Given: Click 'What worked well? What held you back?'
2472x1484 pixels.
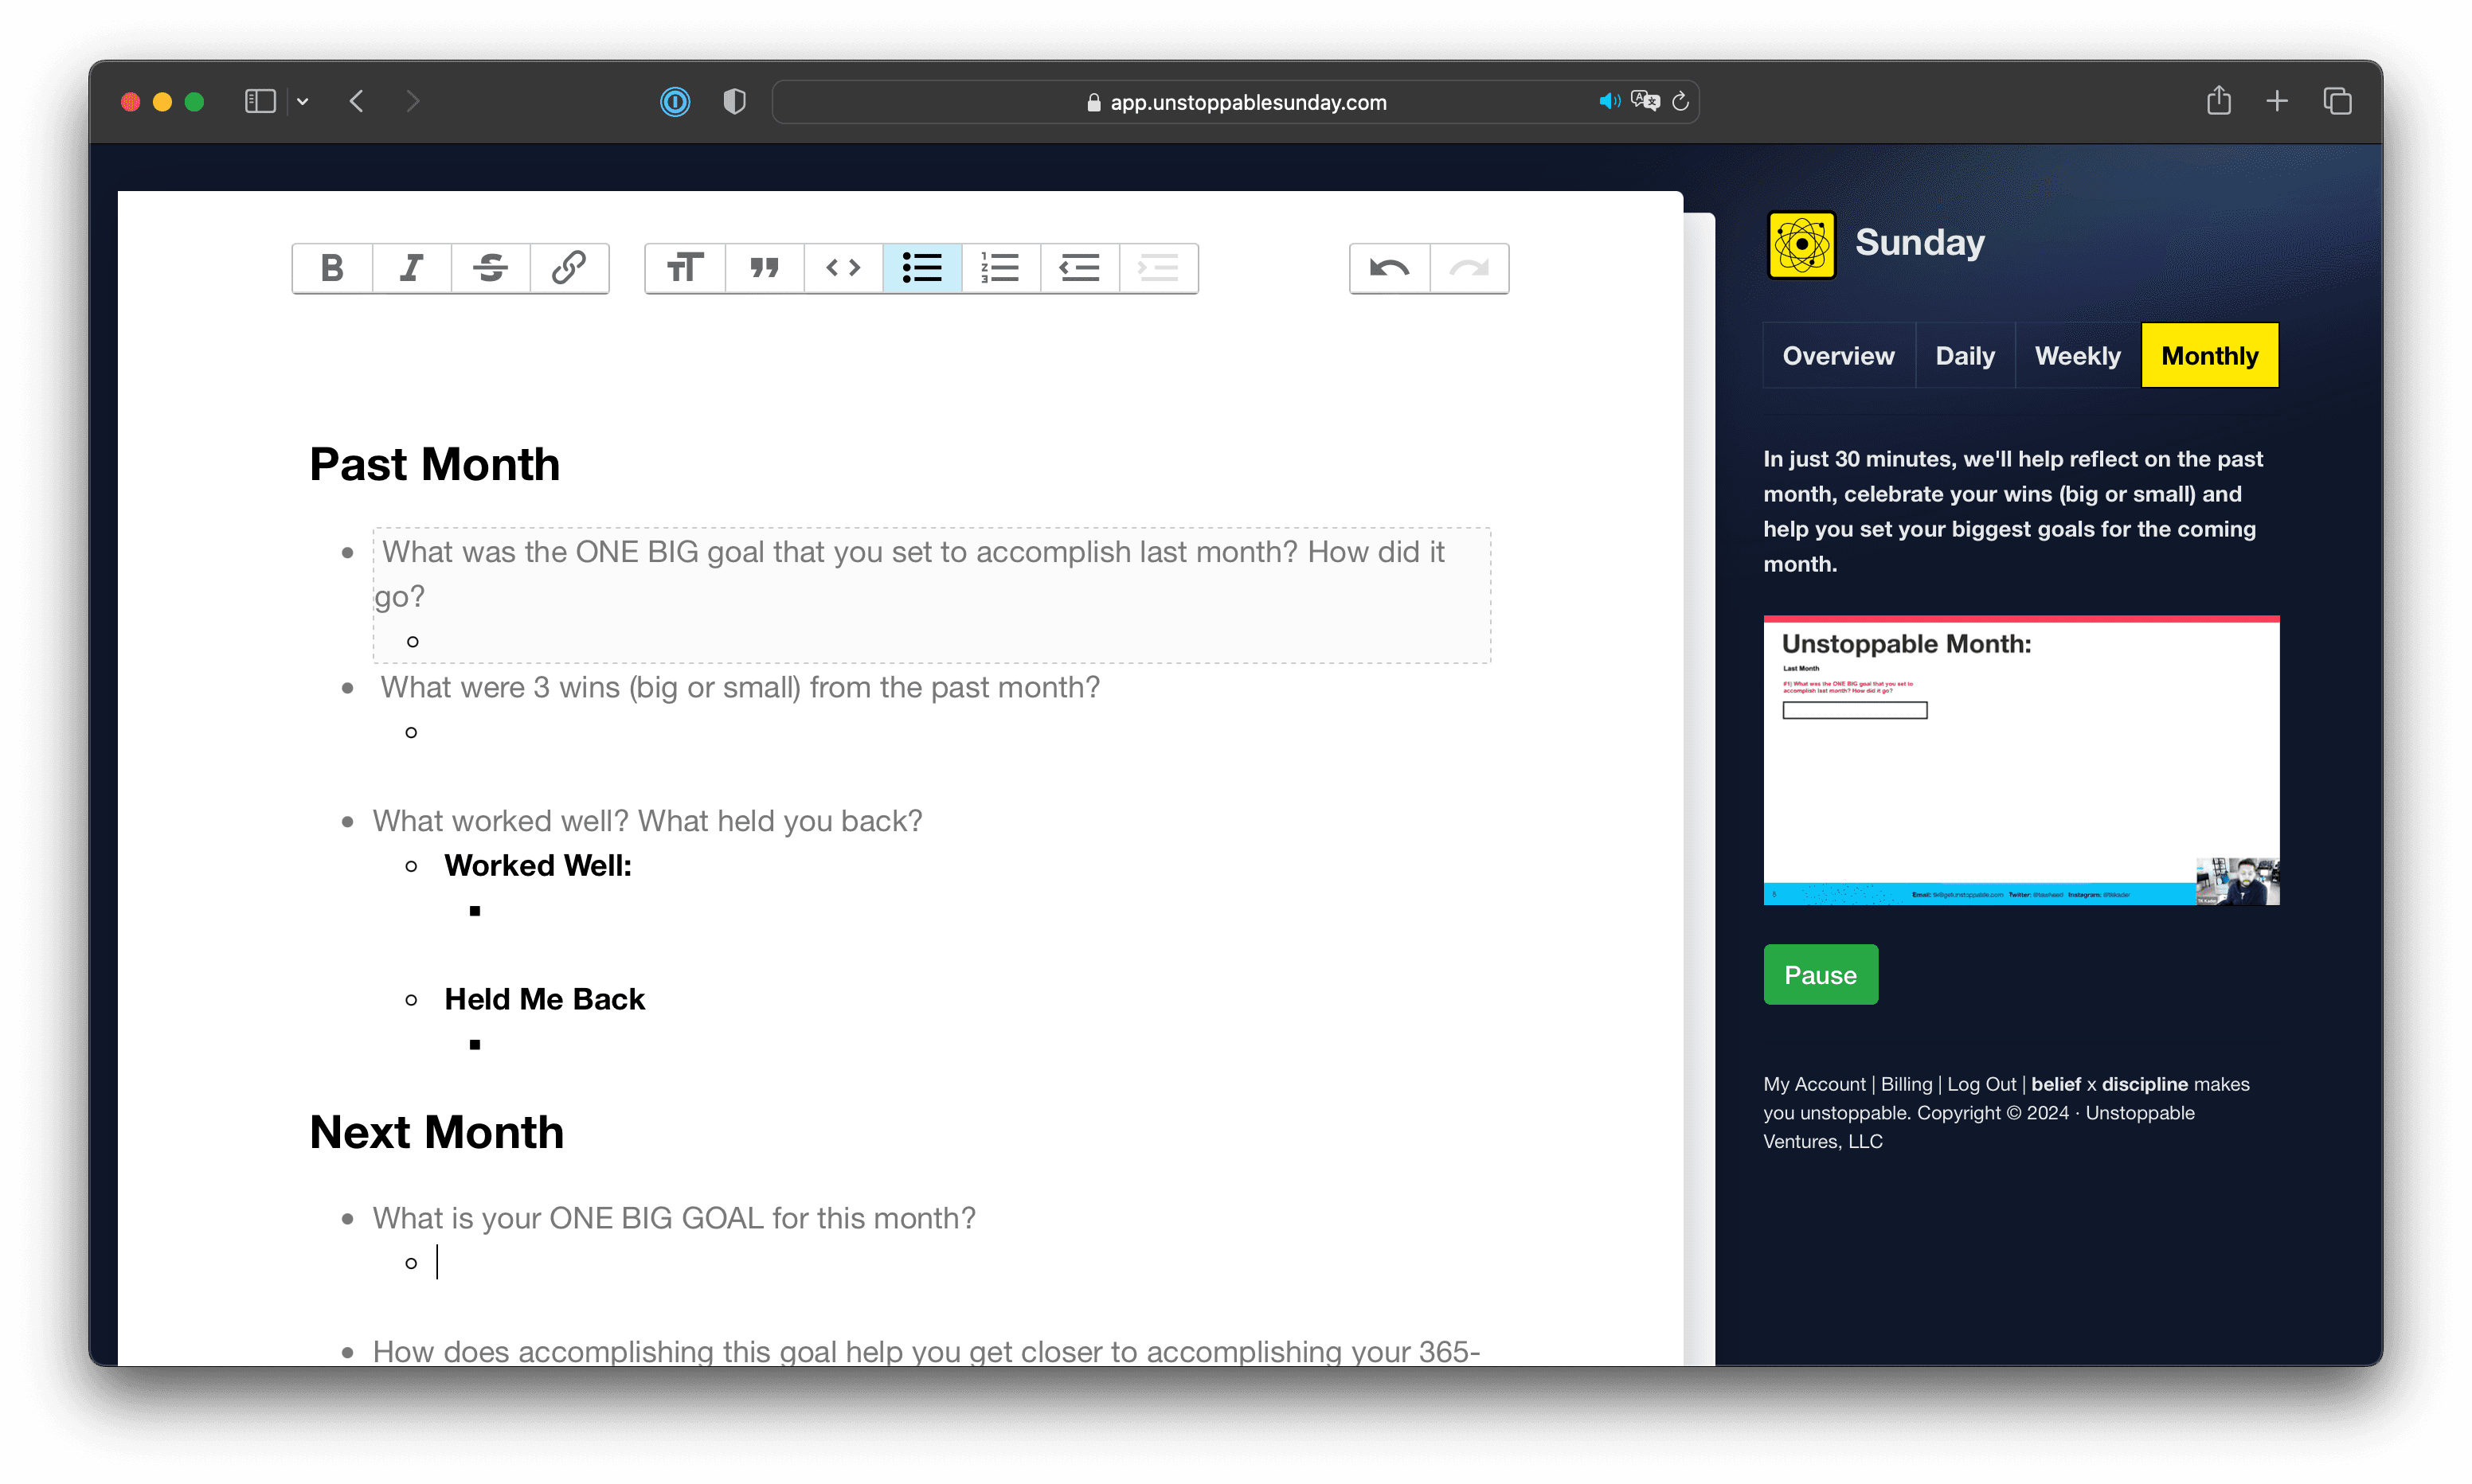Looking at the screenshot, I should pos(647,820).
